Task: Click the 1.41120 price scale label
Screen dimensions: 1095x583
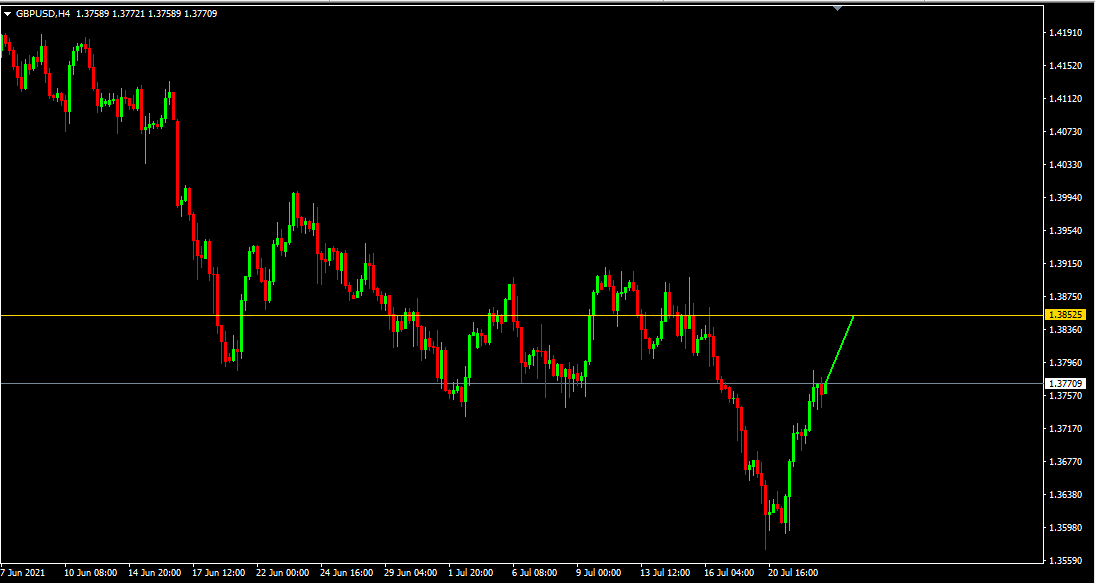Action: [1066, 98]
